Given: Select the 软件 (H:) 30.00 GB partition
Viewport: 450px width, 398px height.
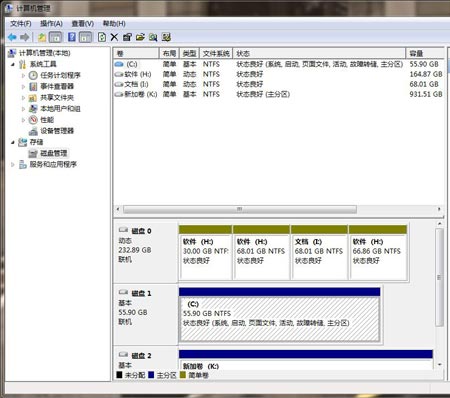Looking at the screenshot, I should click(205, 253).
